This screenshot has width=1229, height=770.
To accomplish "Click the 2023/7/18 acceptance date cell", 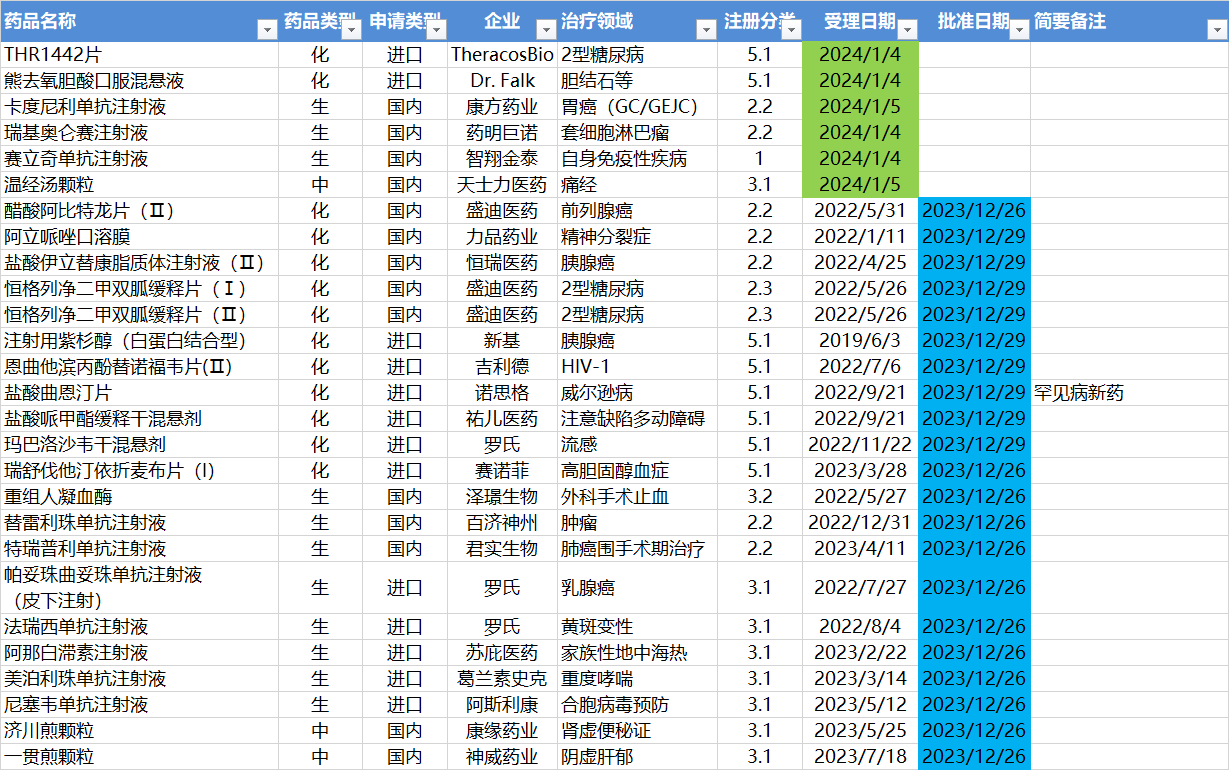I will [860, 757].
